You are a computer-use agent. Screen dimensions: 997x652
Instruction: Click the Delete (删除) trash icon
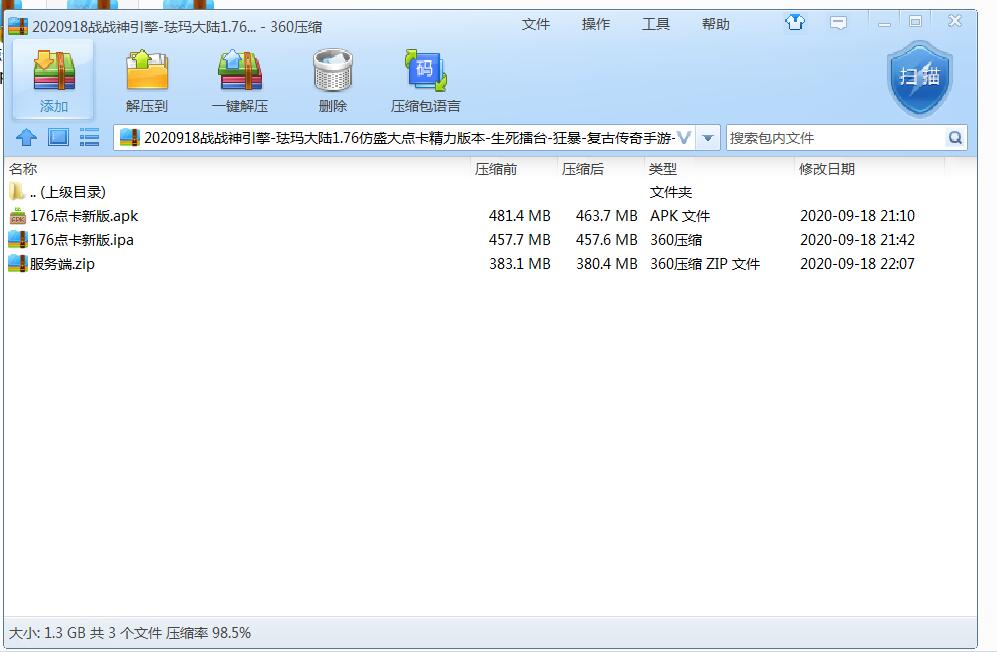(332, 80)
